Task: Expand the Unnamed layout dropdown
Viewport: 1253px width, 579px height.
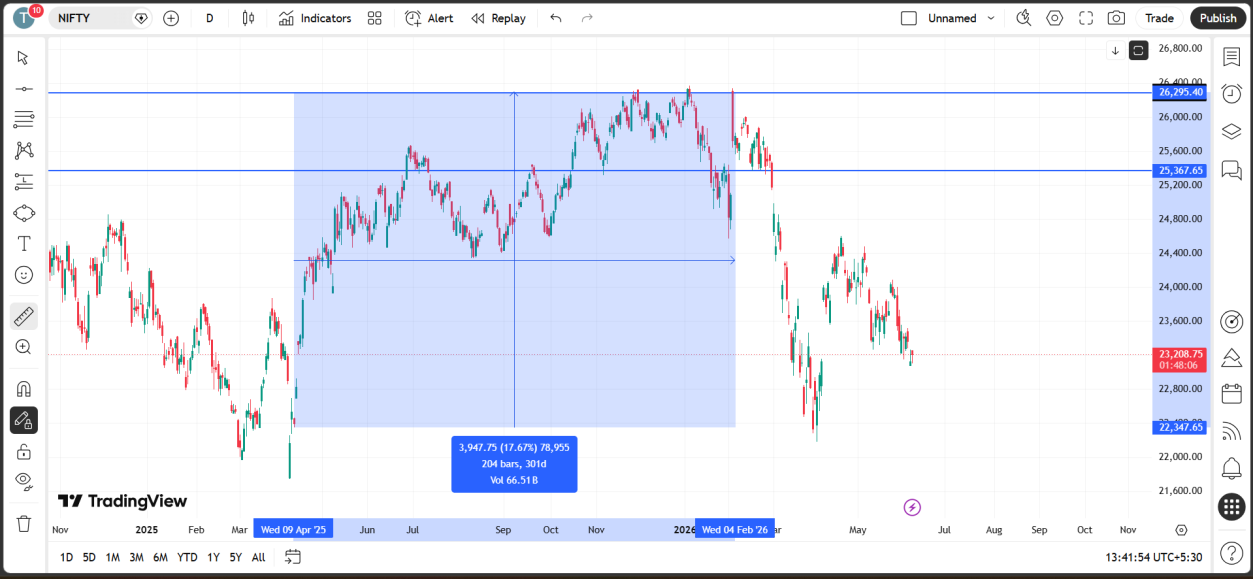Action: pyautogui.click(x=991, y=18)
